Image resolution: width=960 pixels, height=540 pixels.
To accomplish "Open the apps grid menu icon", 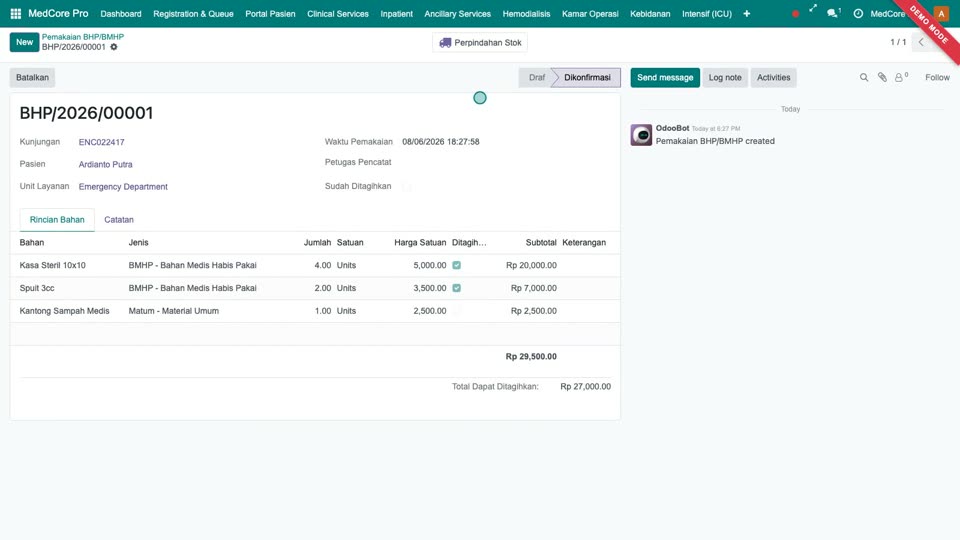I will [x=16, y=13].
